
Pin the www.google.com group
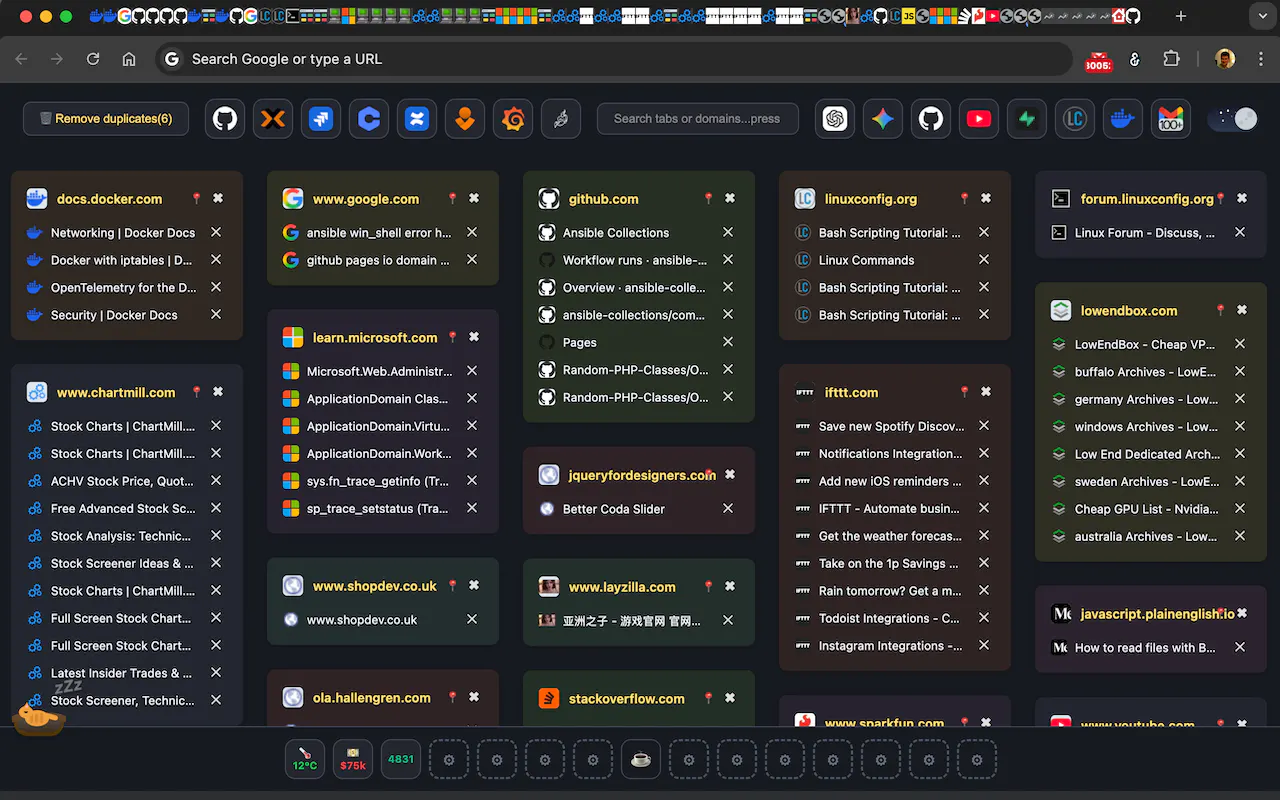point(452,199)
